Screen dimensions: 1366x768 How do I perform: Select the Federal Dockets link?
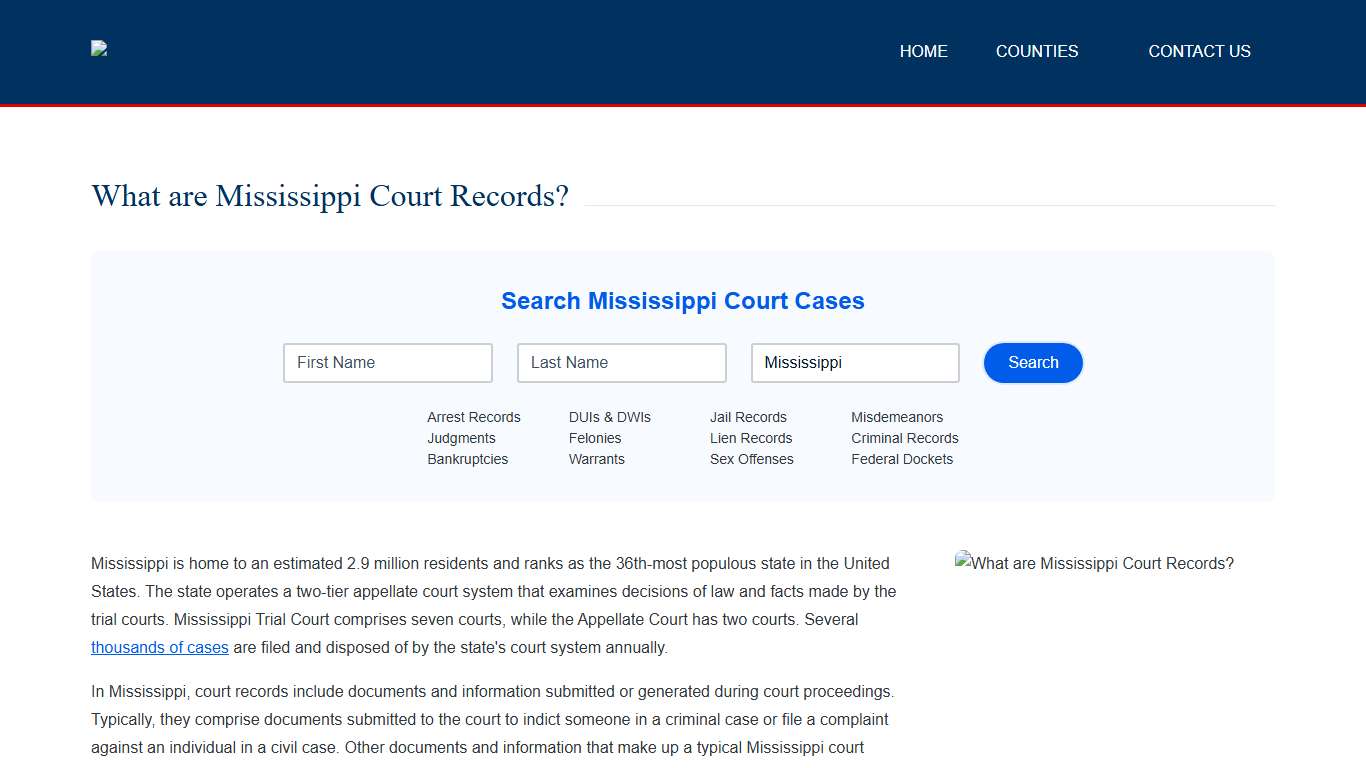903,459
